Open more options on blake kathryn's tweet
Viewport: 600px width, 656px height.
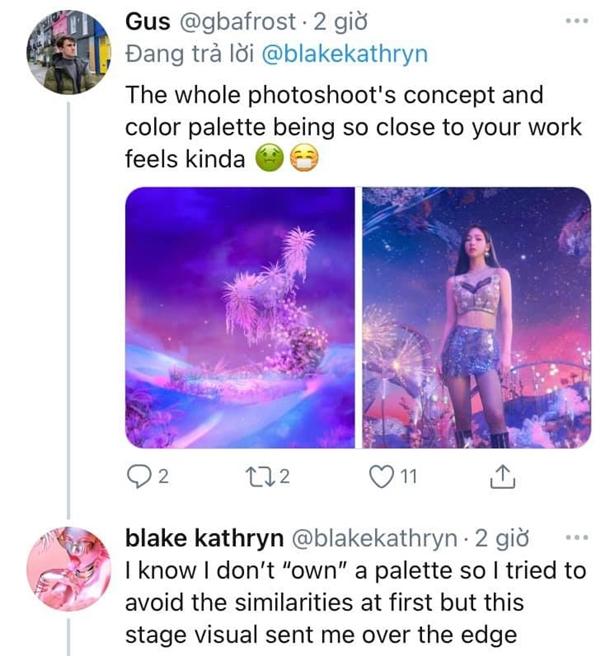[x=577, y=537]
